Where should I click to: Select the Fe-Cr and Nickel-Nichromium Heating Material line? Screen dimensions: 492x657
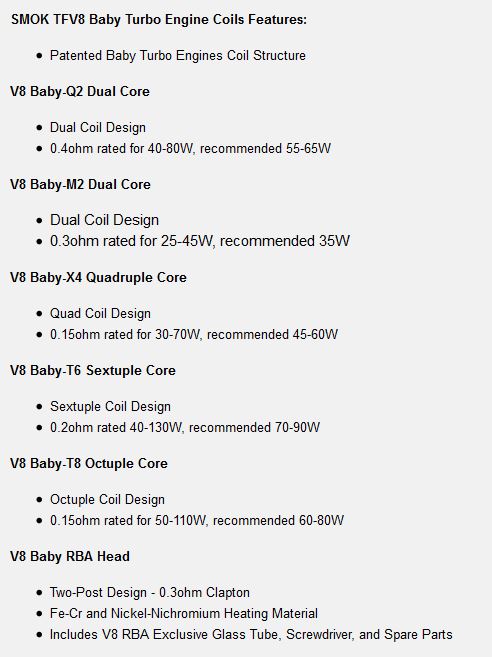184,614
